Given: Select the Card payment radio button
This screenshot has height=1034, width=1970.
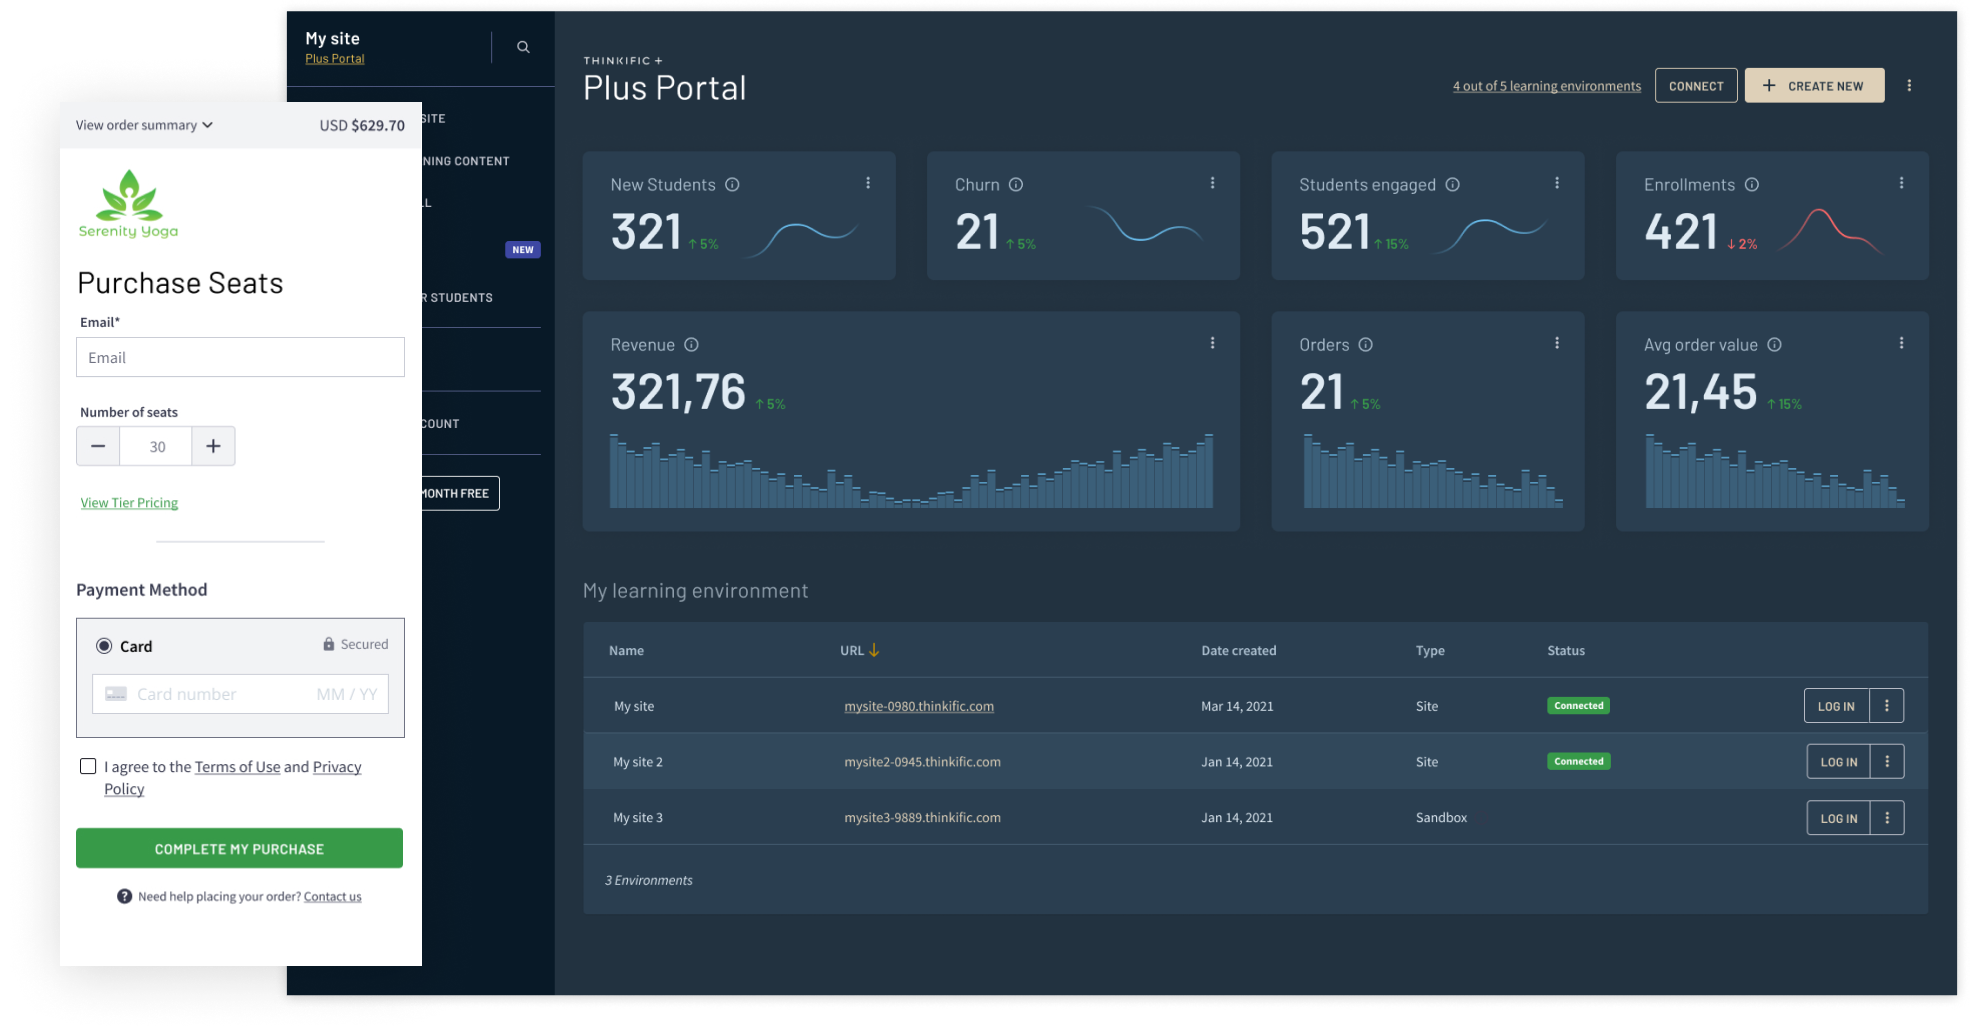Looking at the screenshot, I should (x=104, y=646).
